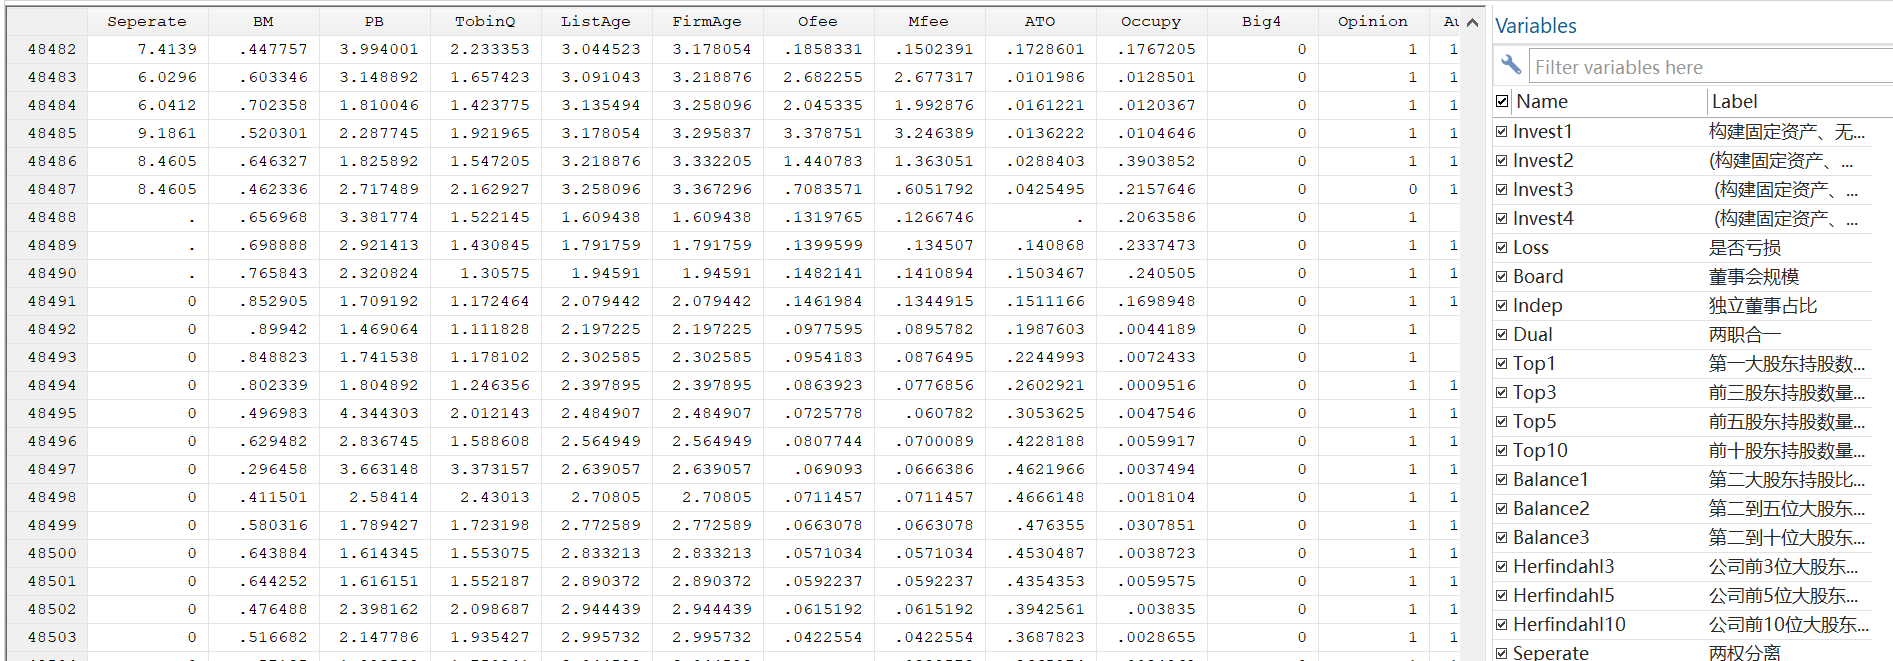
Task: Click the FirmAge column header
Action: pos(707,21)
